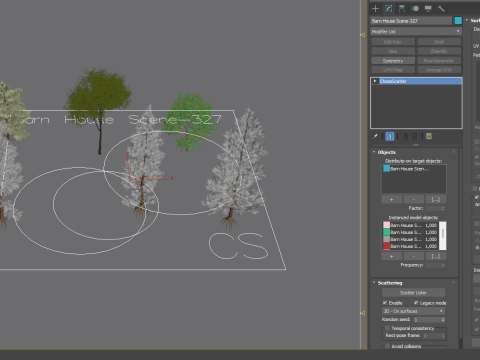Toggle Show End Result icon
480x360 pixels.
click(x=390, y=136)
